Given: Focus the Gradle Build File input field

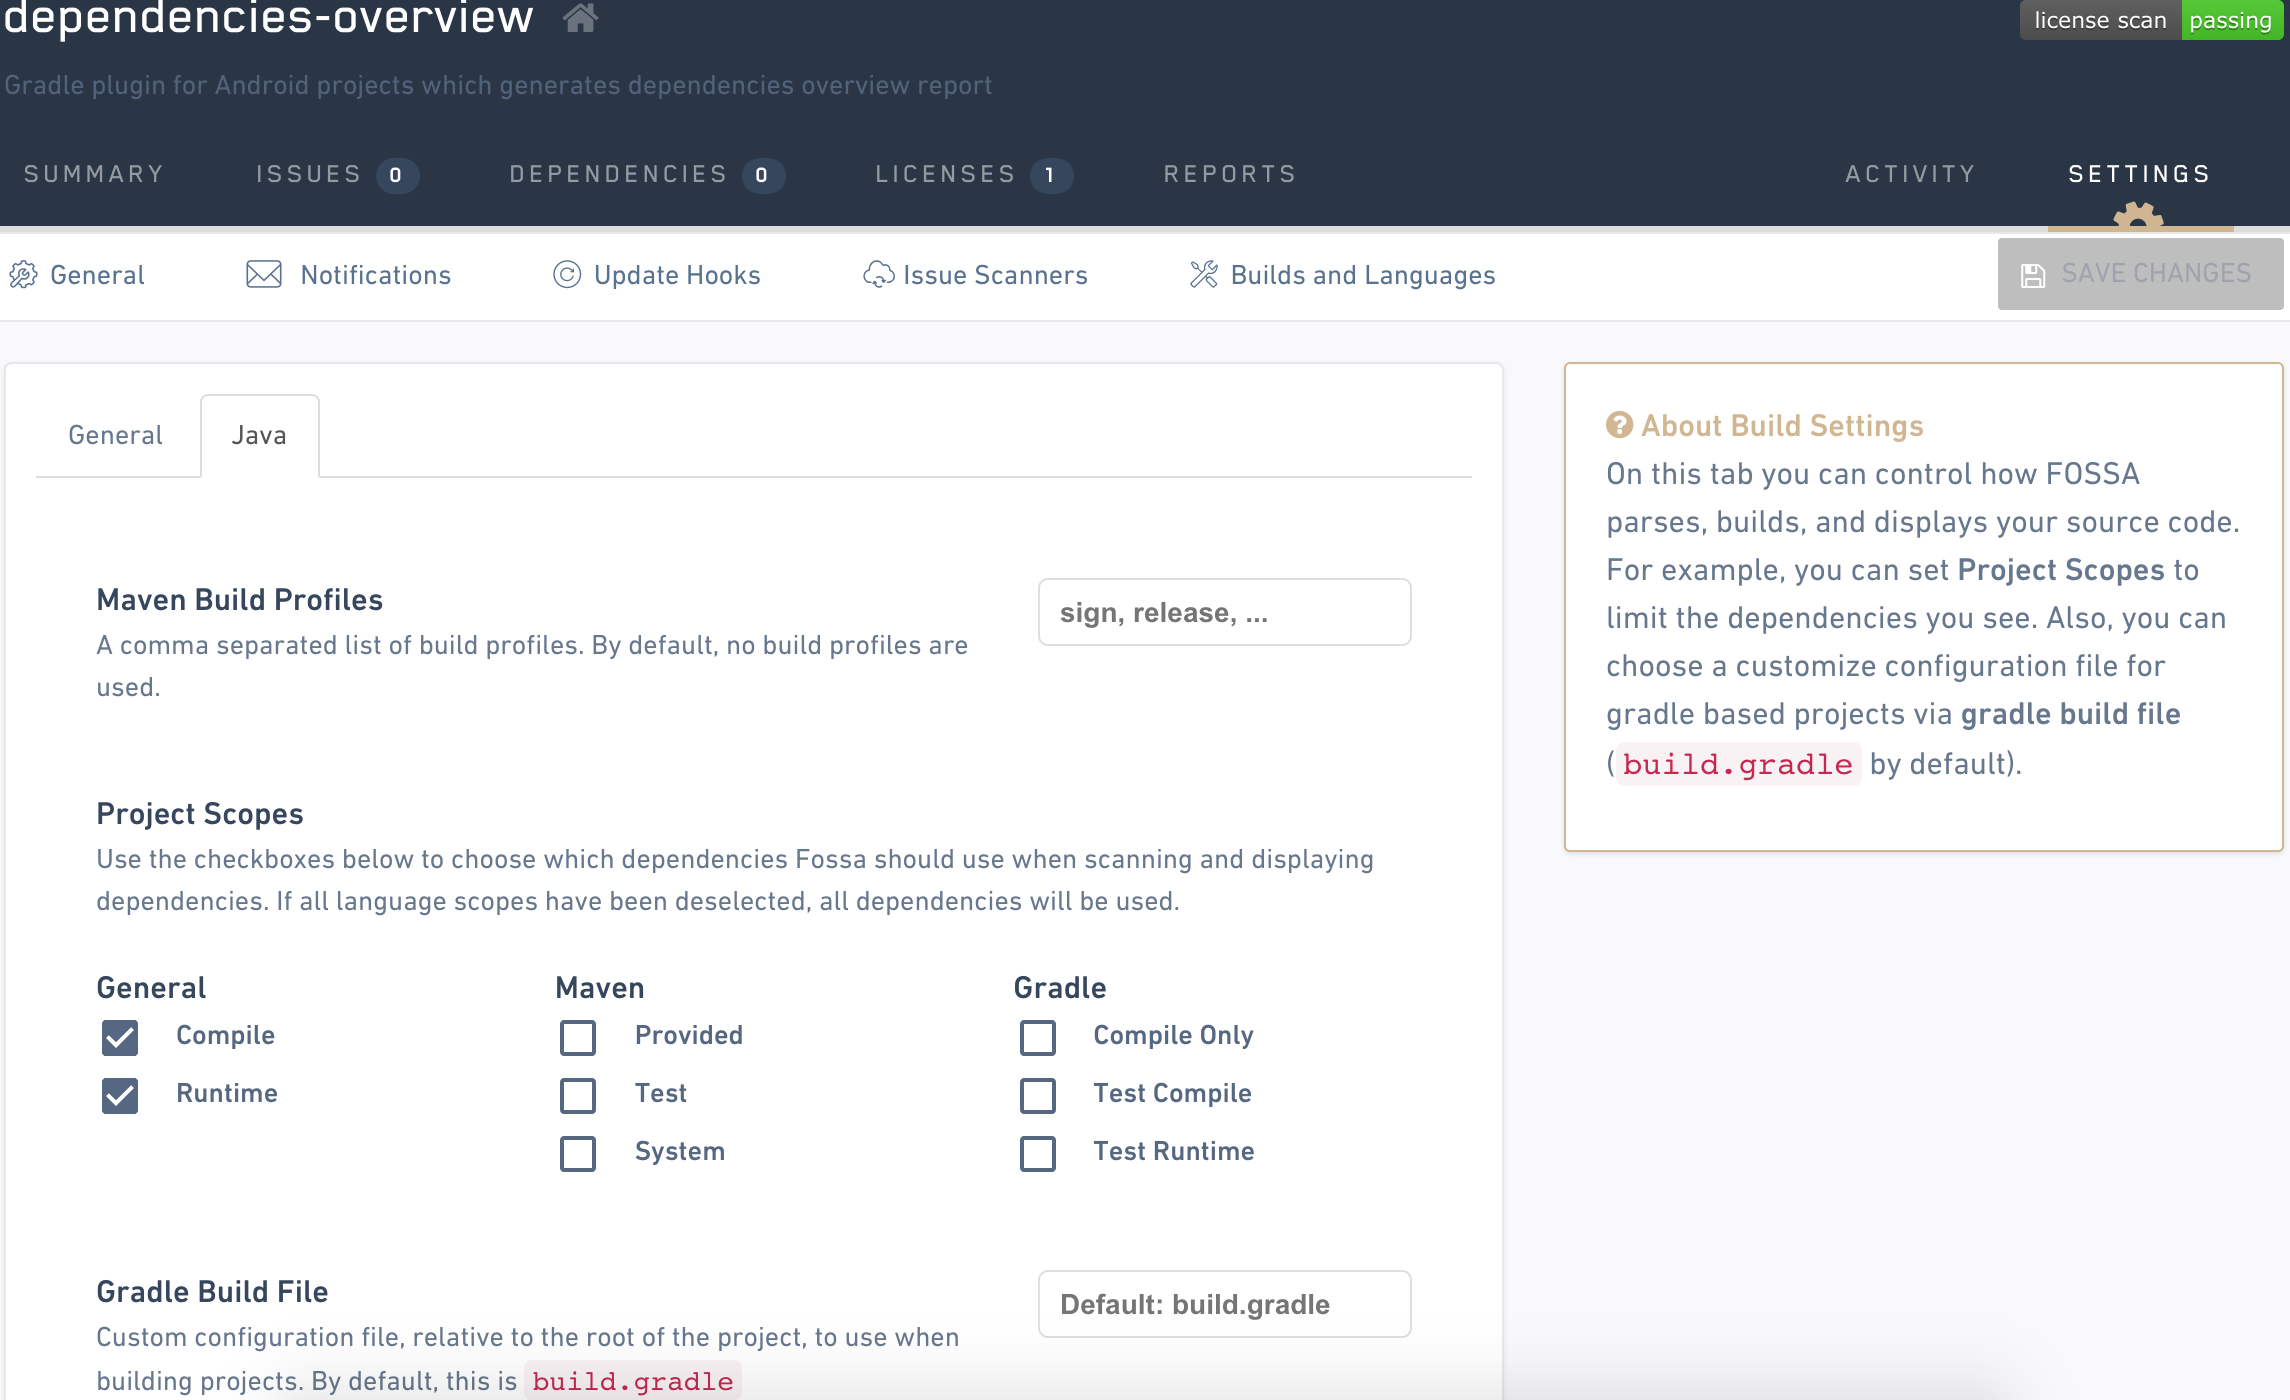Looking at the screenshot, I should pos(1224,1304).
